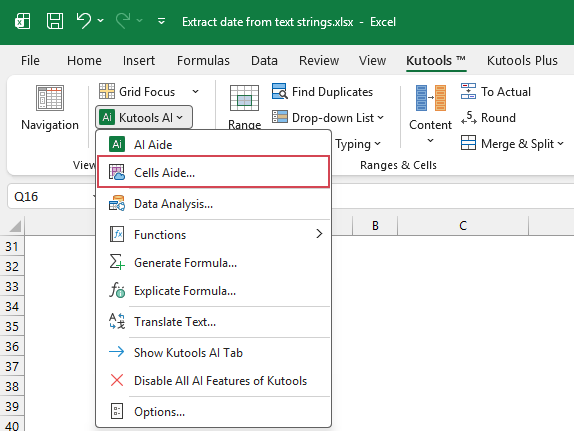Apply To Actual values

tap(496, 92)
